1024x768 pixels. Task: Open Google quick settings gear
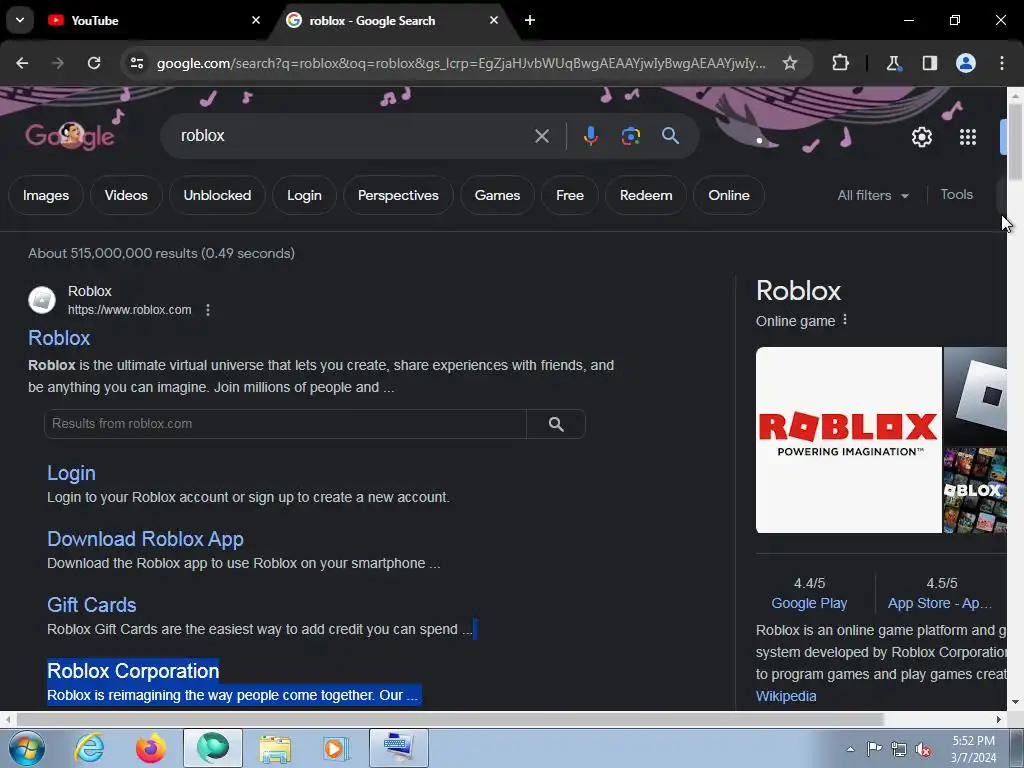921,137
